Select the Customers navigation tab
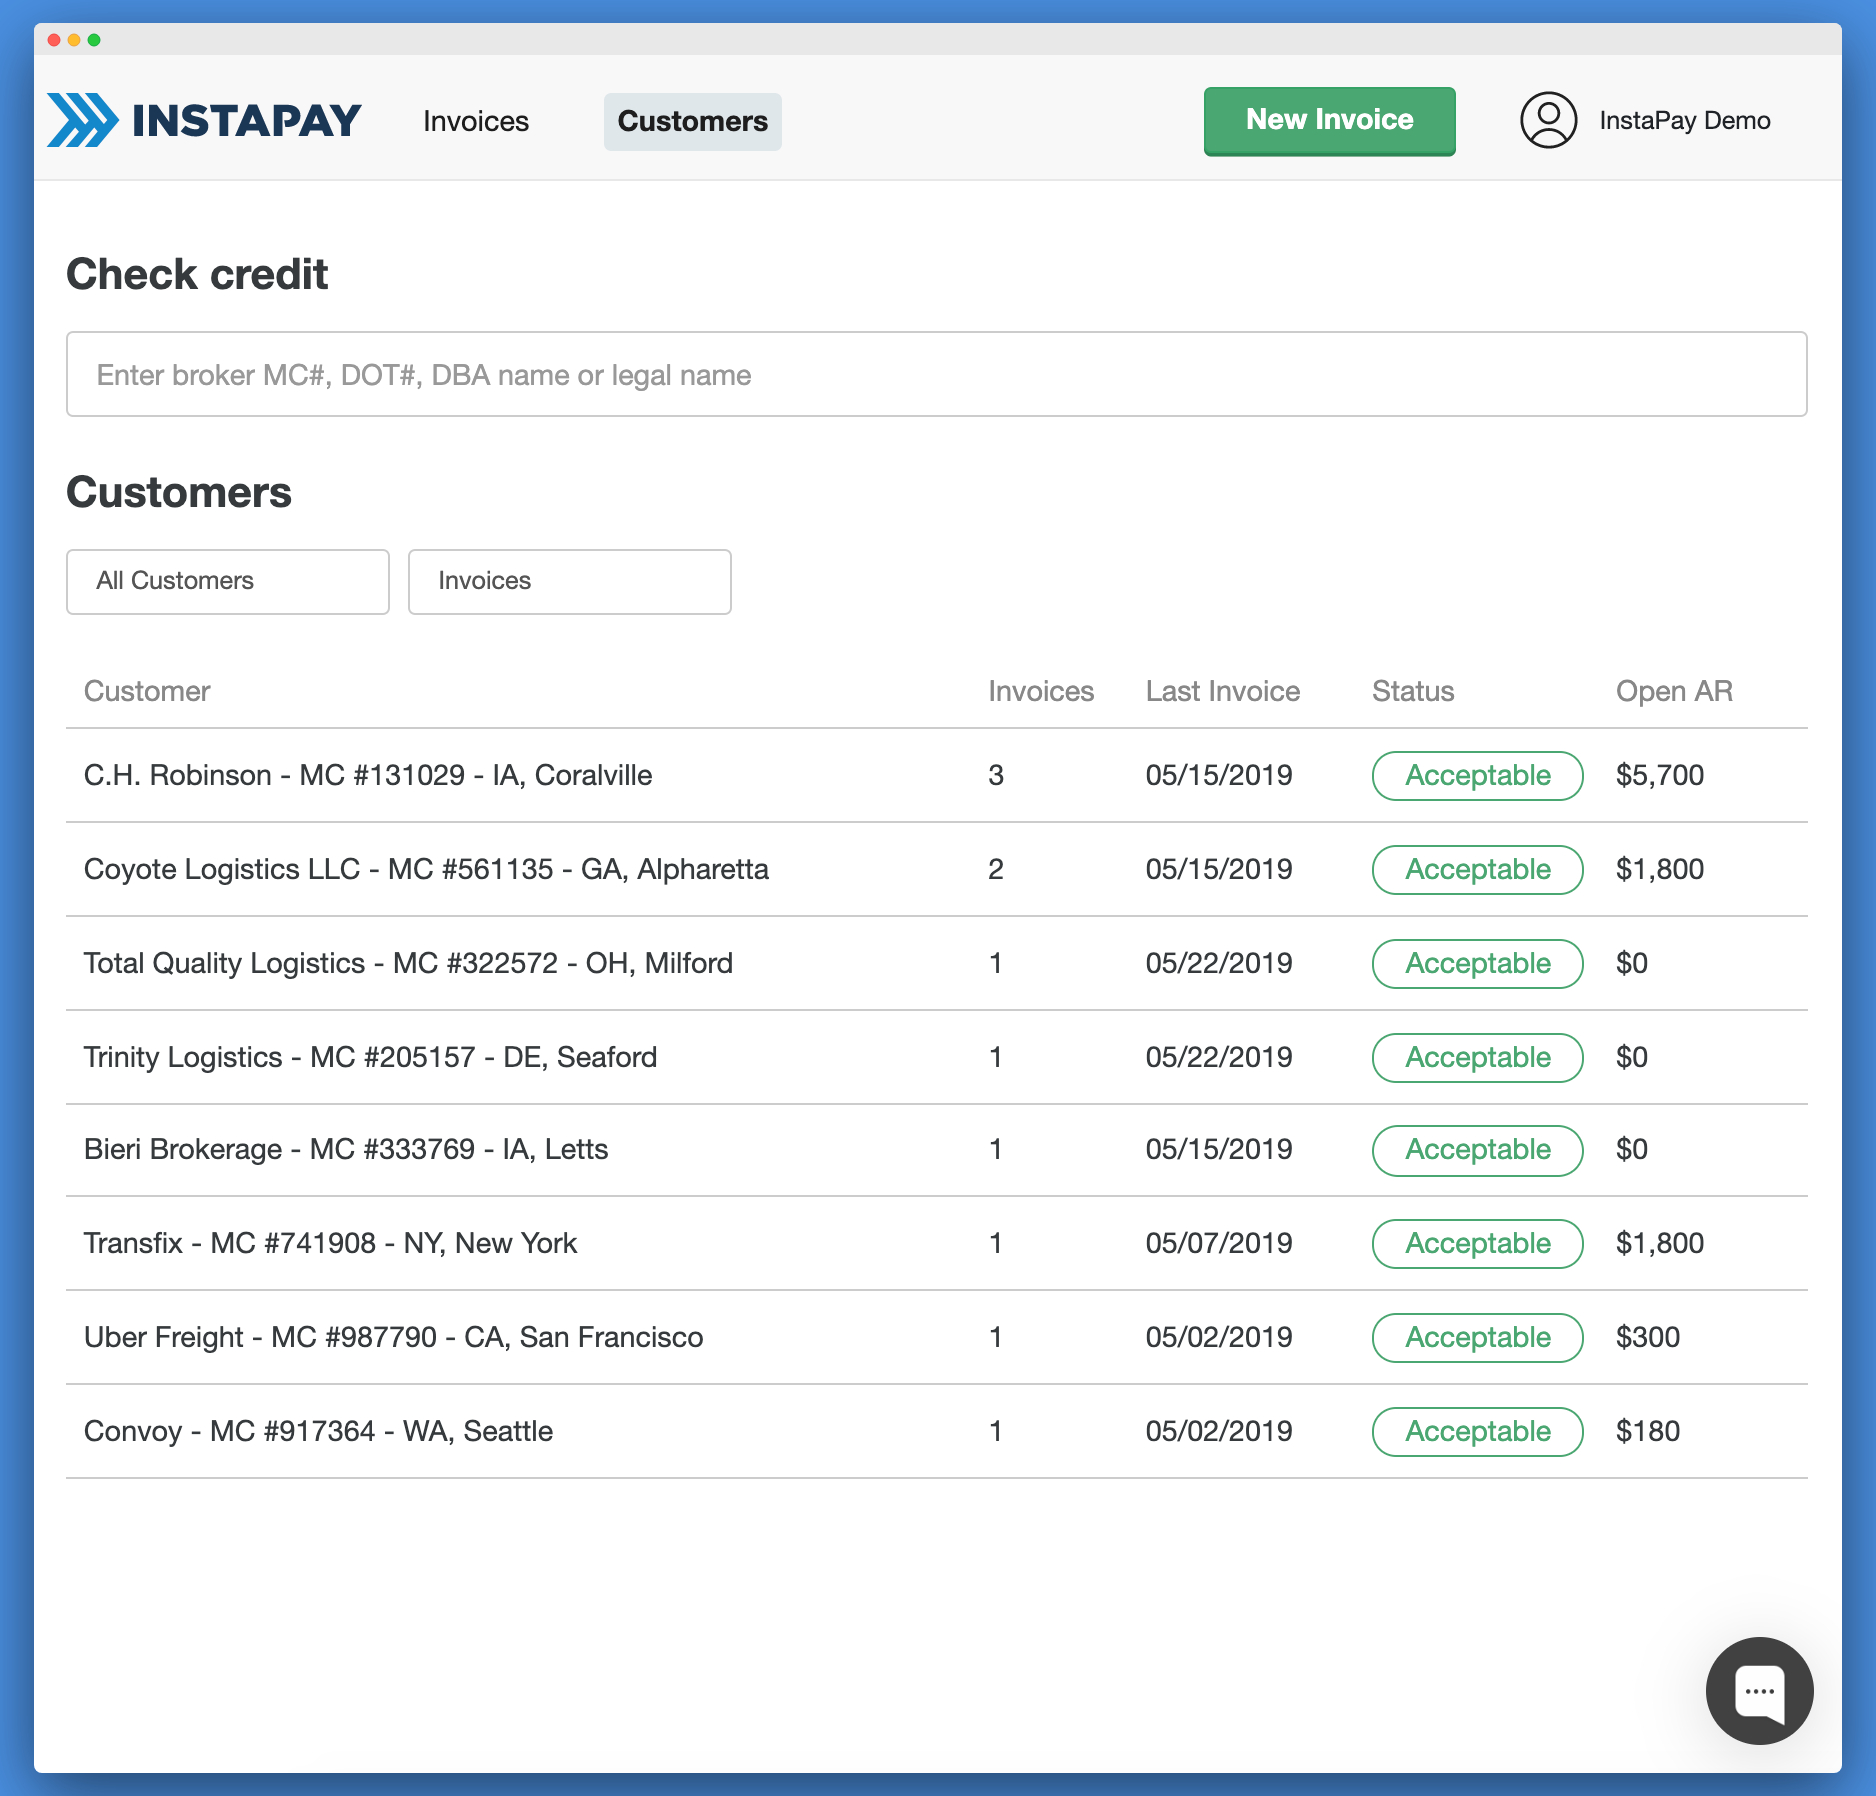 (693, 122)
